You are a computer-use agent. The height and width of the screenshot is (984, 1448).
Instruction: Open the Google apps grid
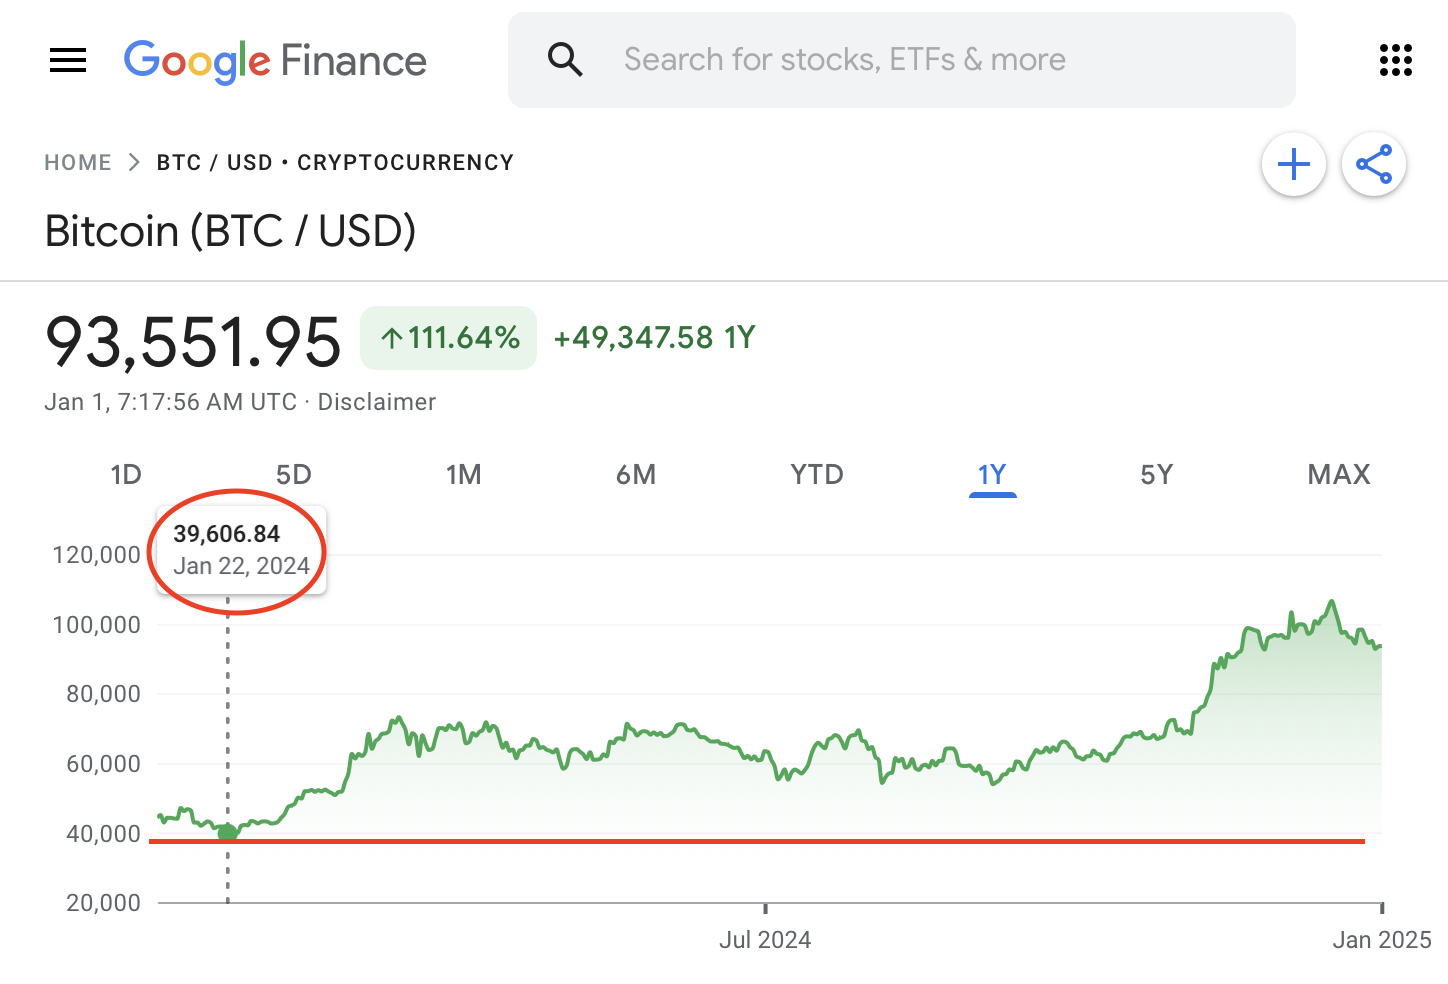point(1395,60)
